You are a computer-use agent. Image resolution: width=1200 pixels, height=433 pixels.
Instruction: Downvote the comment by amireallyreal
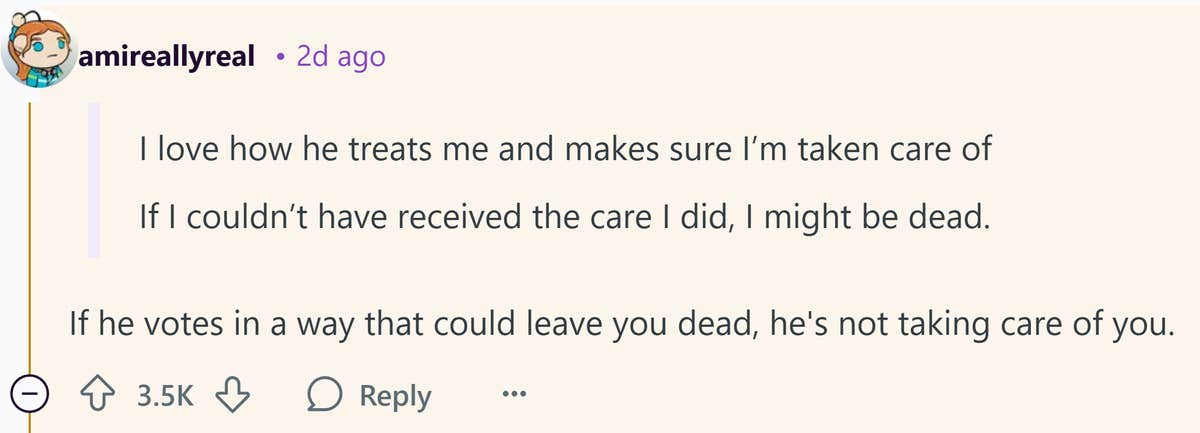pos(232,396)
